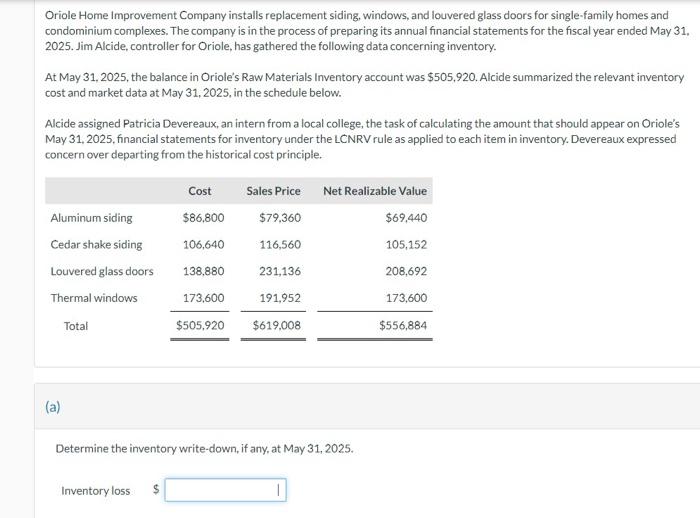Viewport: 700px width, 518px height.
Task: Click the Inventory loss label
Action: click(96, 491)
